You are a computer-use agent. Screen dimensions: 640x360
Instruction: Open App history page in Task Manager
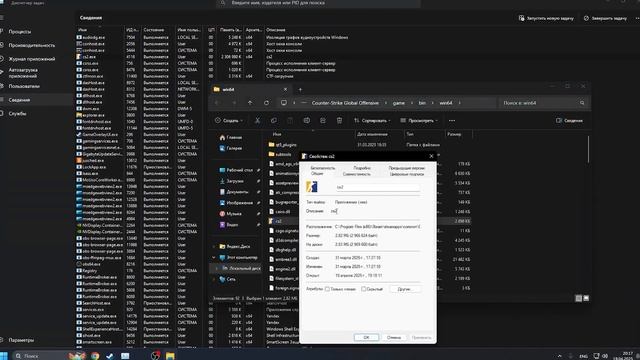click(x=32, y=59)
